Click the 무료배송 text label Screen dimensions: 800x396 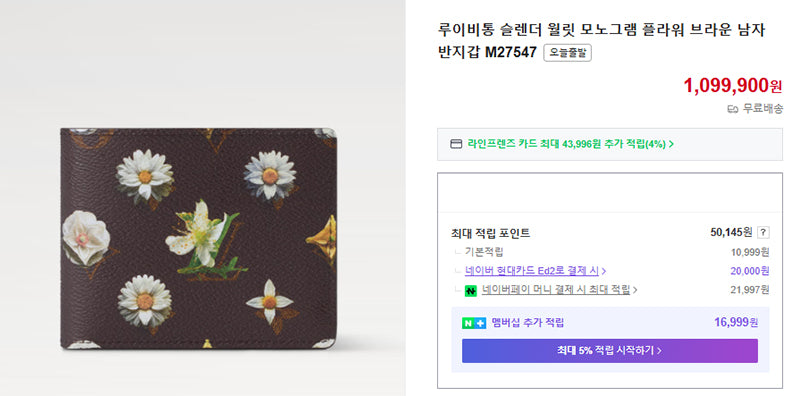click(762, 109)
